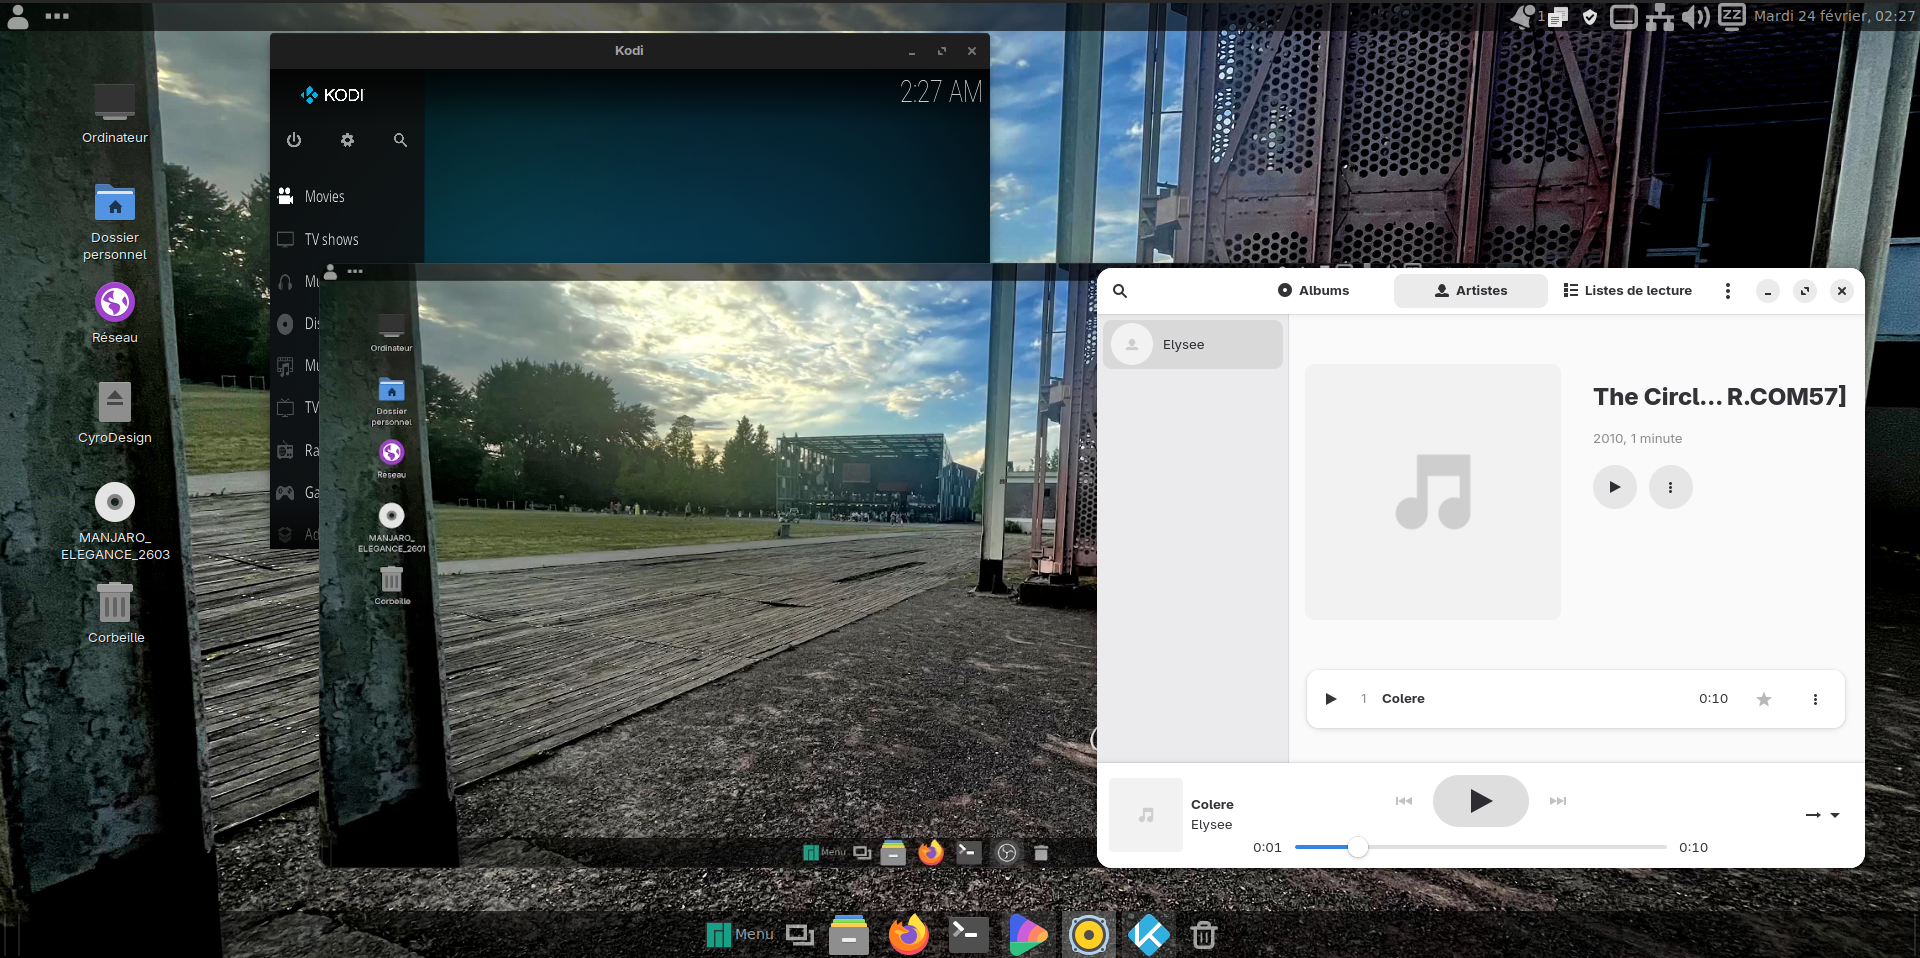Click the playback progress slider
1920x958 pixels.
click(1480, 847)
